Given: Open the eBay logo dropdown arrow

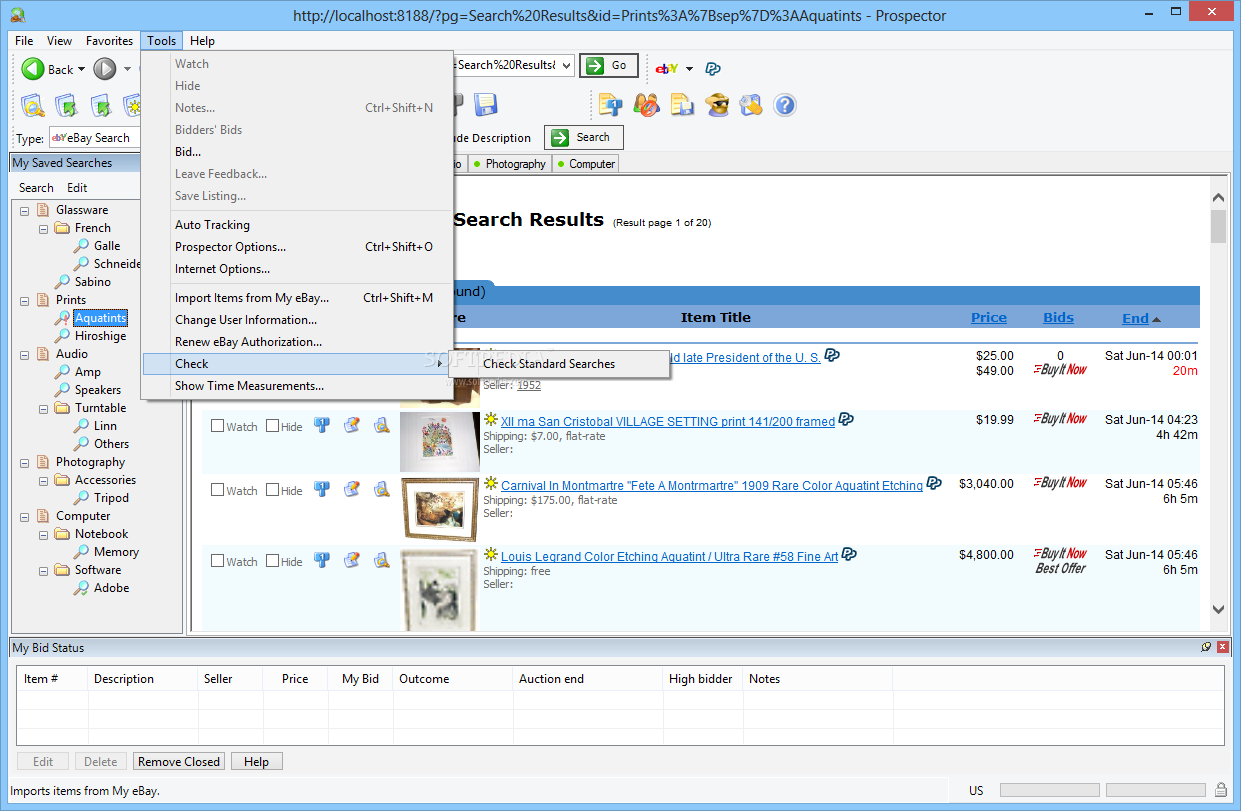Looking at the screenshot, I should [689, 69].
